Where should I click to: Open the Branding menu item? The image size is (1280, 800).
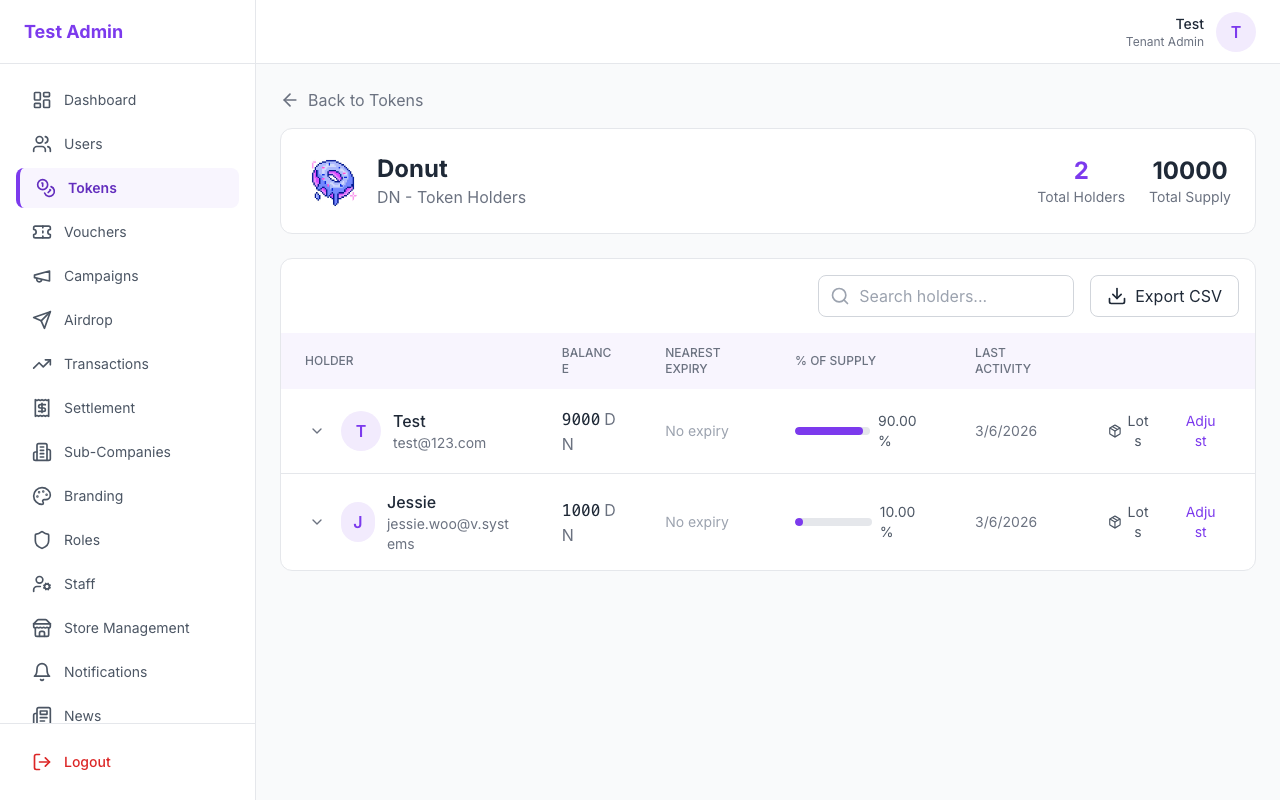(92, 496)
